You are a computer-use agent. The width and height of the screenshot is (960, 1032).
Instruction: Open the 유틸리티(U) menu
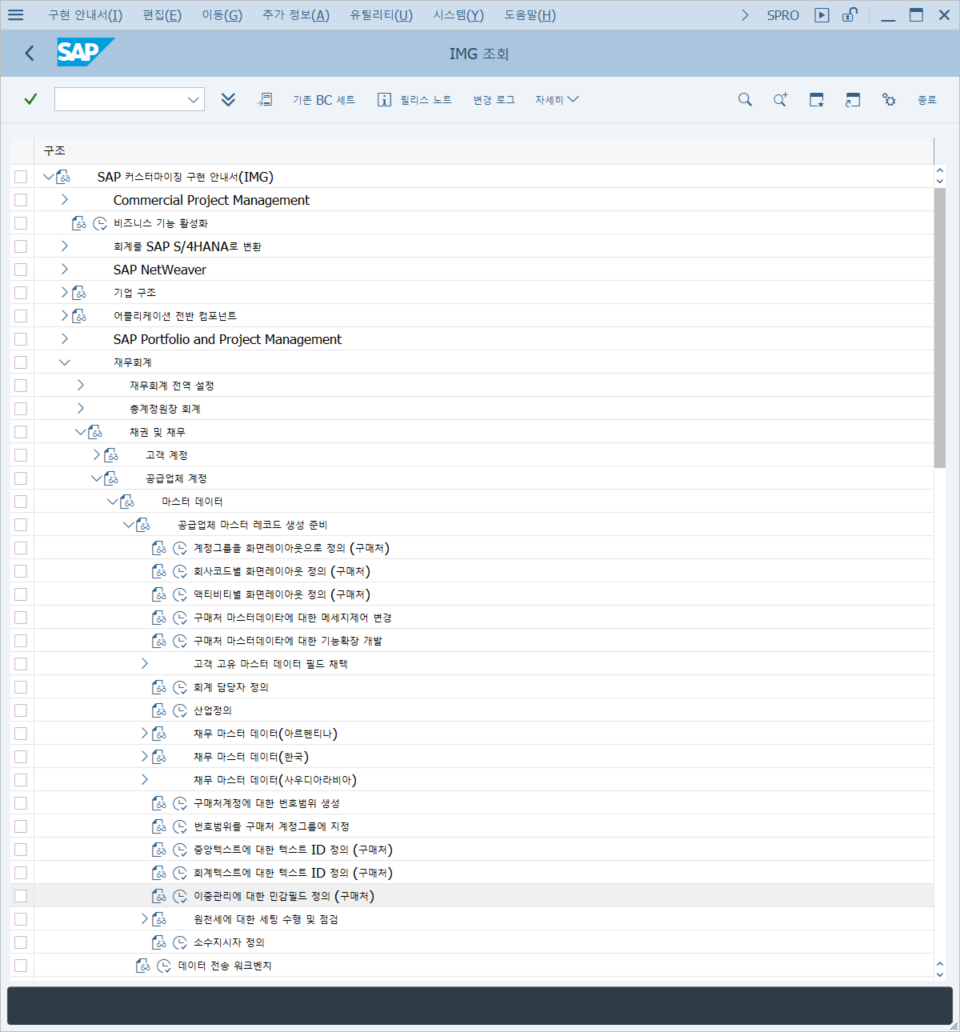click(x=381, y=15)
